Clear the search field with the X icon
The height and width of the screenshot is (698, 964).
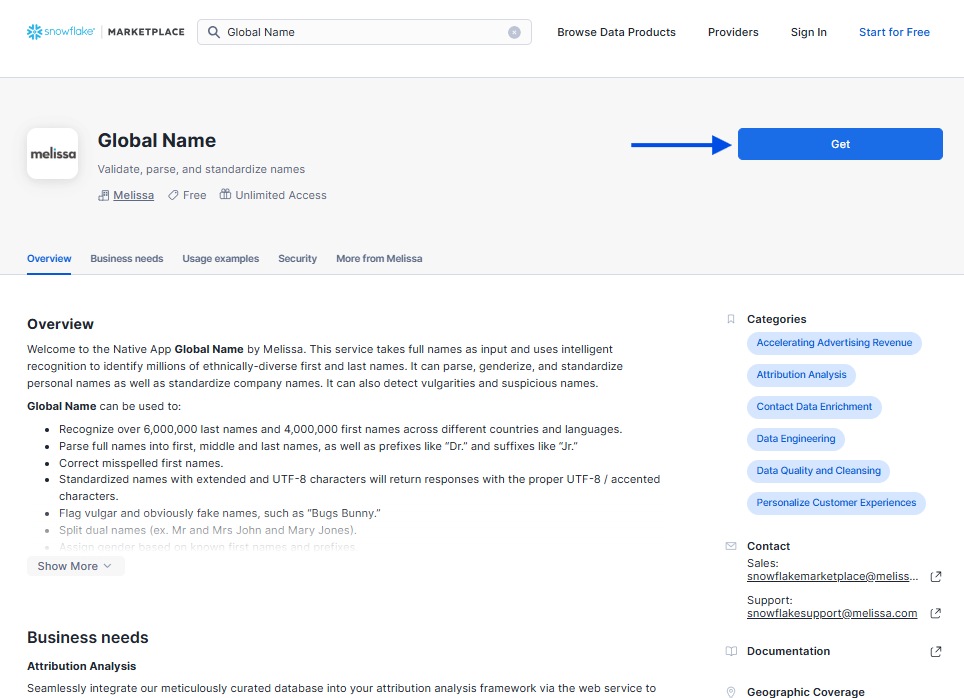tap(514, 32)
